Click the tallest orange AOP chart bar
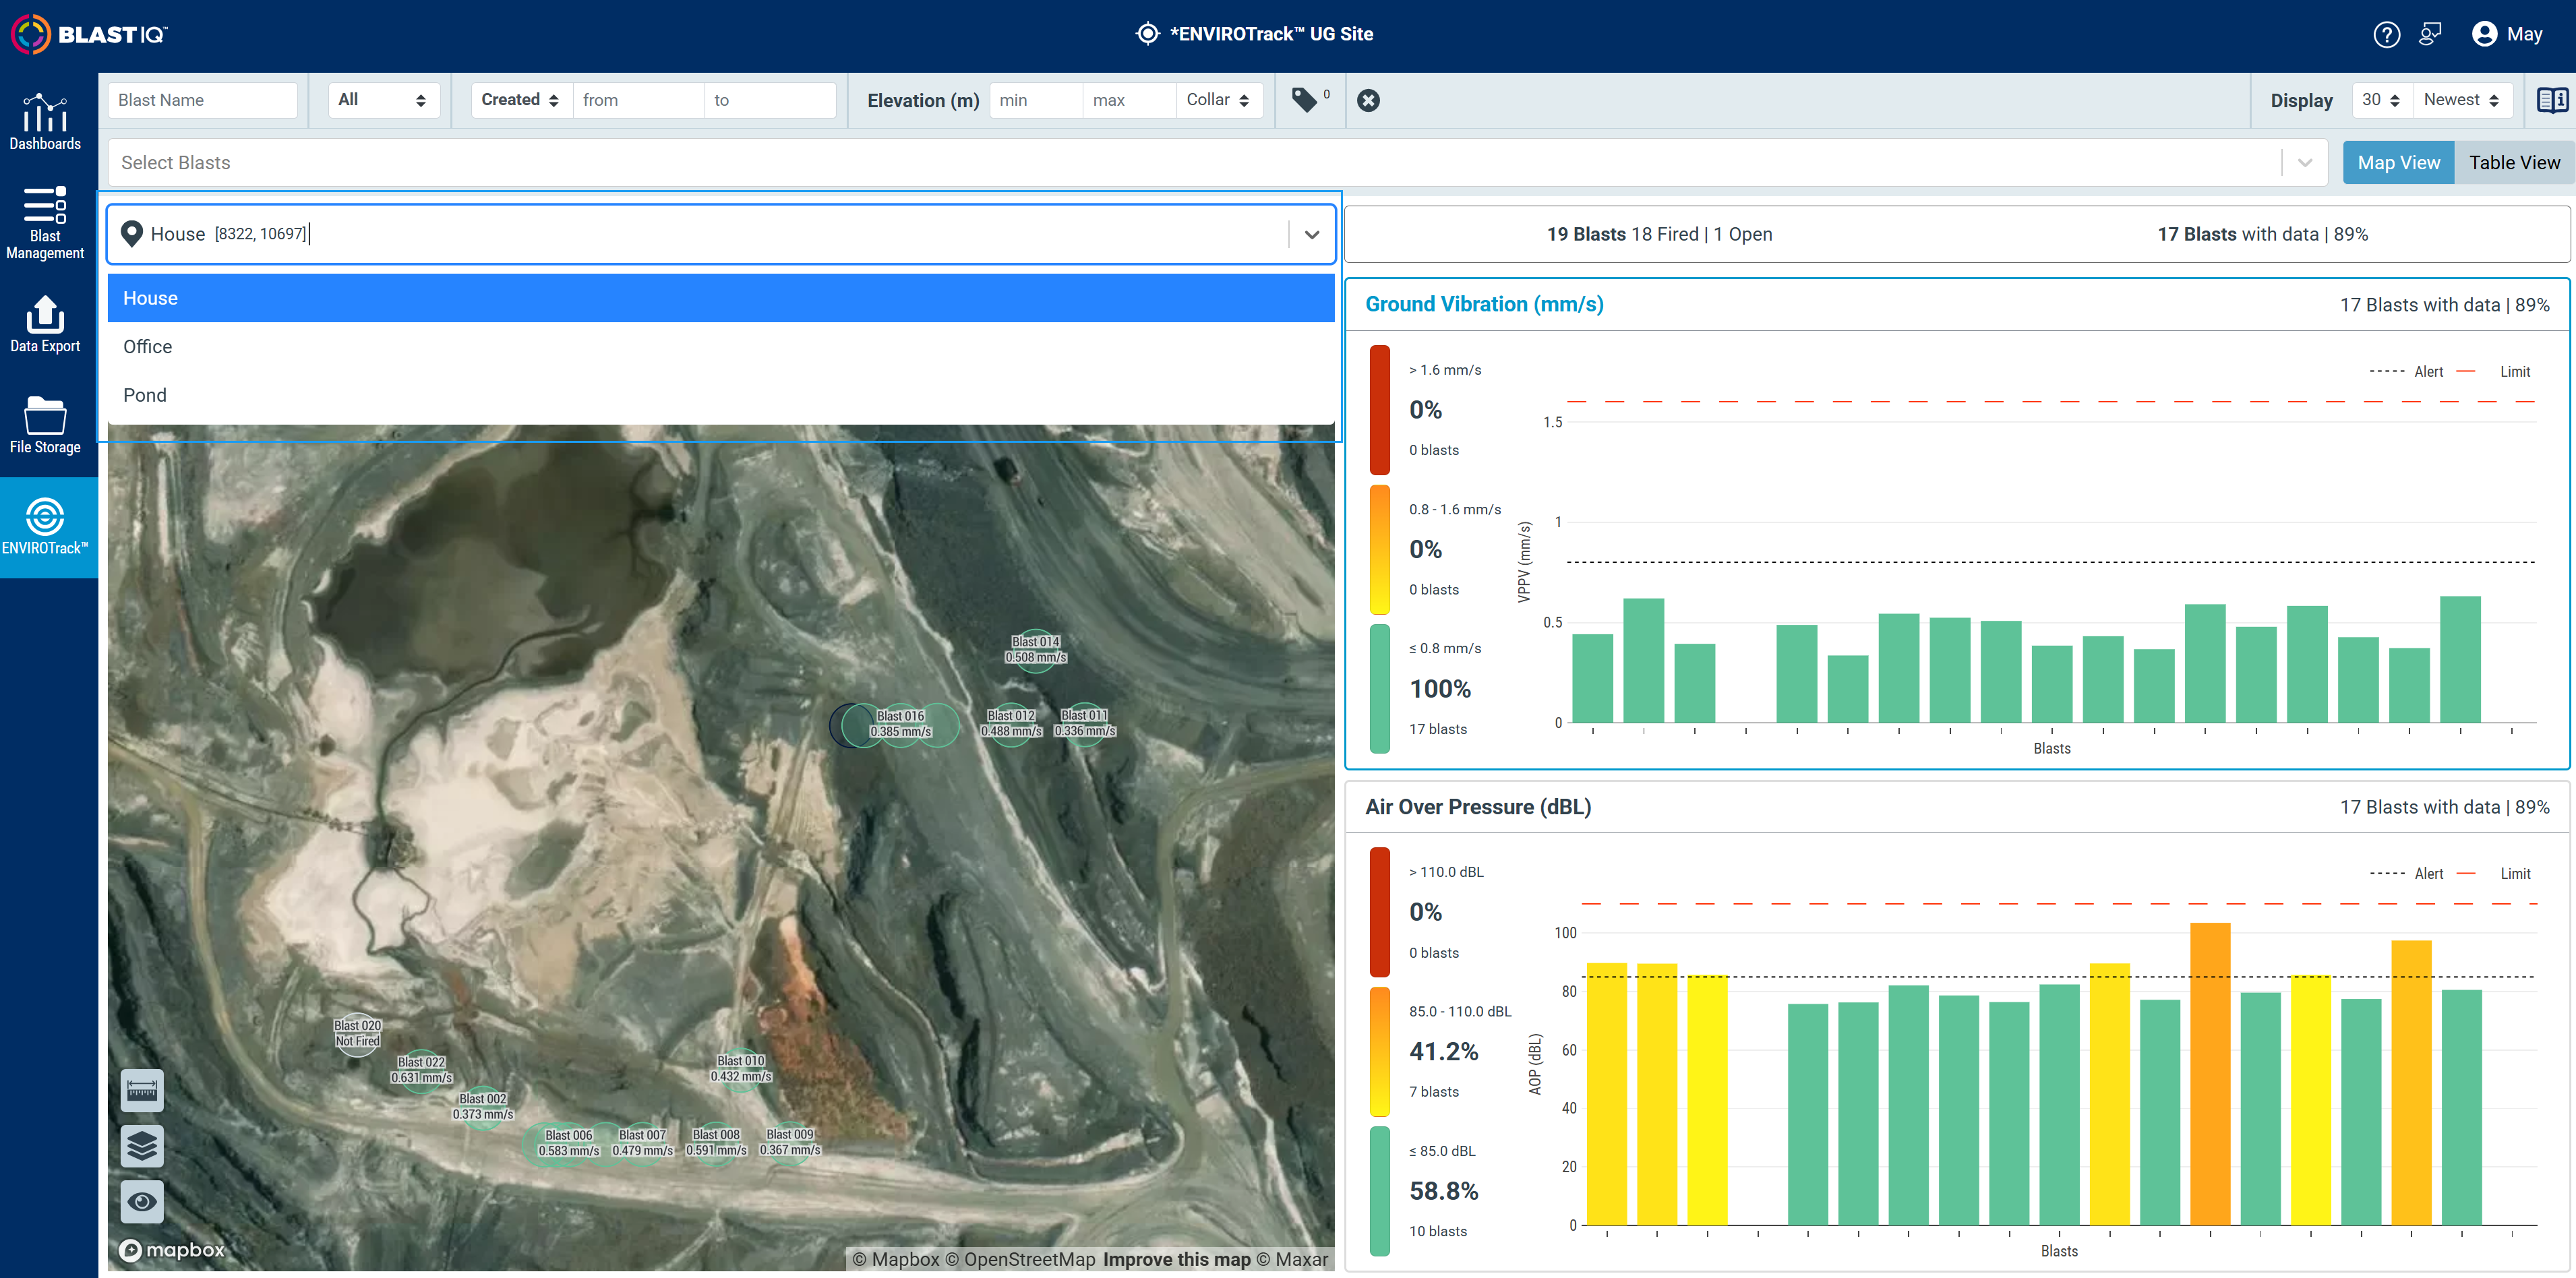2576x1278 pixels. pos(2210,1074)
